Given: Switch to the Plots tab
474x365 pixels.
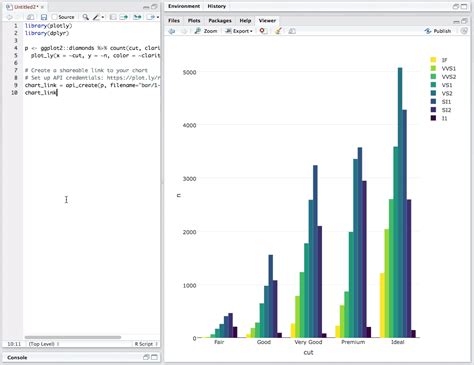Looking at the screenshot, I should click(194, 20).
